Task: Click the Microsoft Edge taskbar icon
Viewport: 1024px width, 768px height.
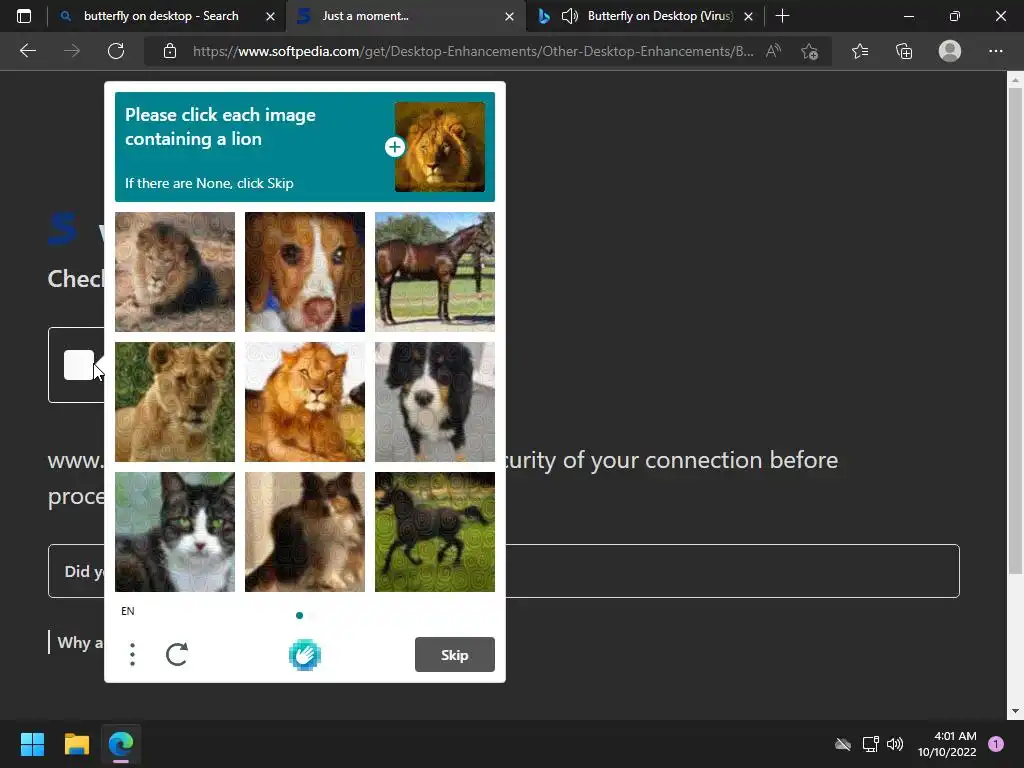Action: pos(121,744)
